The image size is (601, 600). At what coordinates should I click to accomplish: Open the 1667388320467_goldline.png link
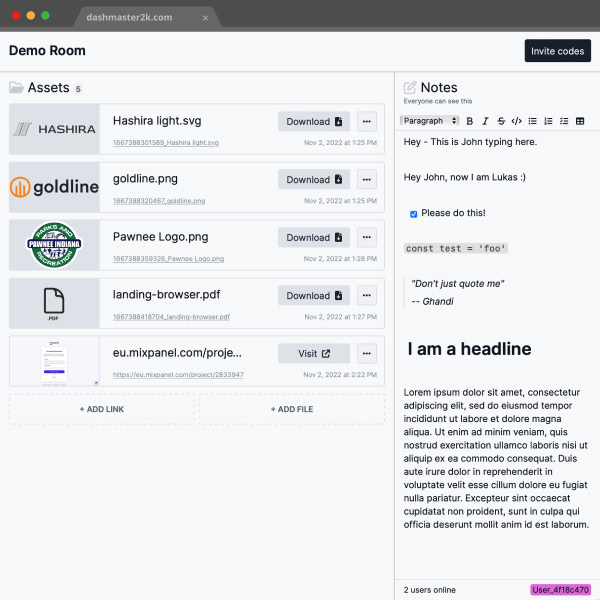click(159, 201)
